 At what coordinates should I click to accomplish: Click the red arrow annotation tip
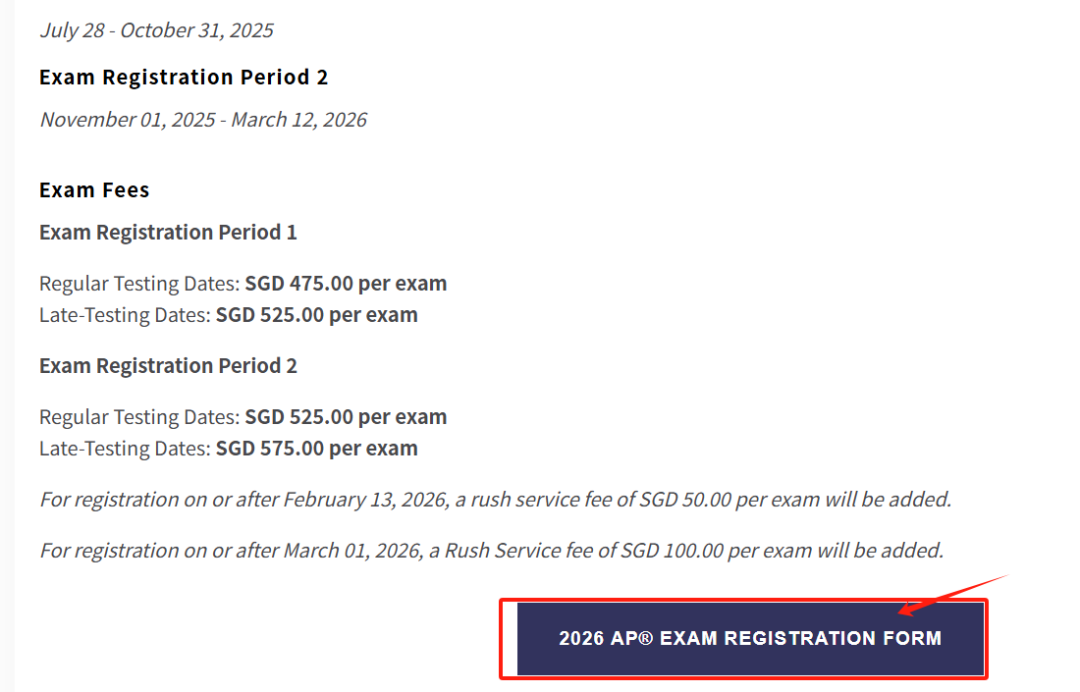pyautogui.click(x=903, y=611)
